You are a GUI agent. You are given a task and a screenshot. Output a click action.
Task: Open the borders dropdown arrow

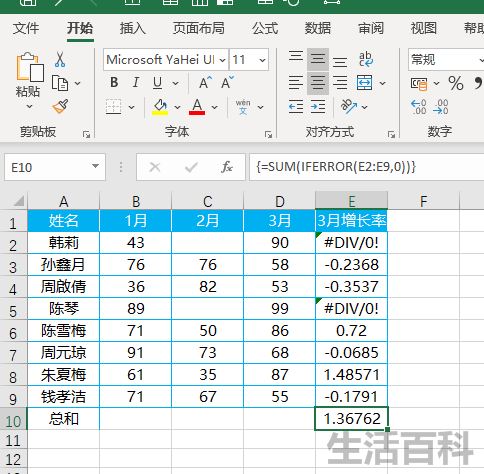(131, 107)
